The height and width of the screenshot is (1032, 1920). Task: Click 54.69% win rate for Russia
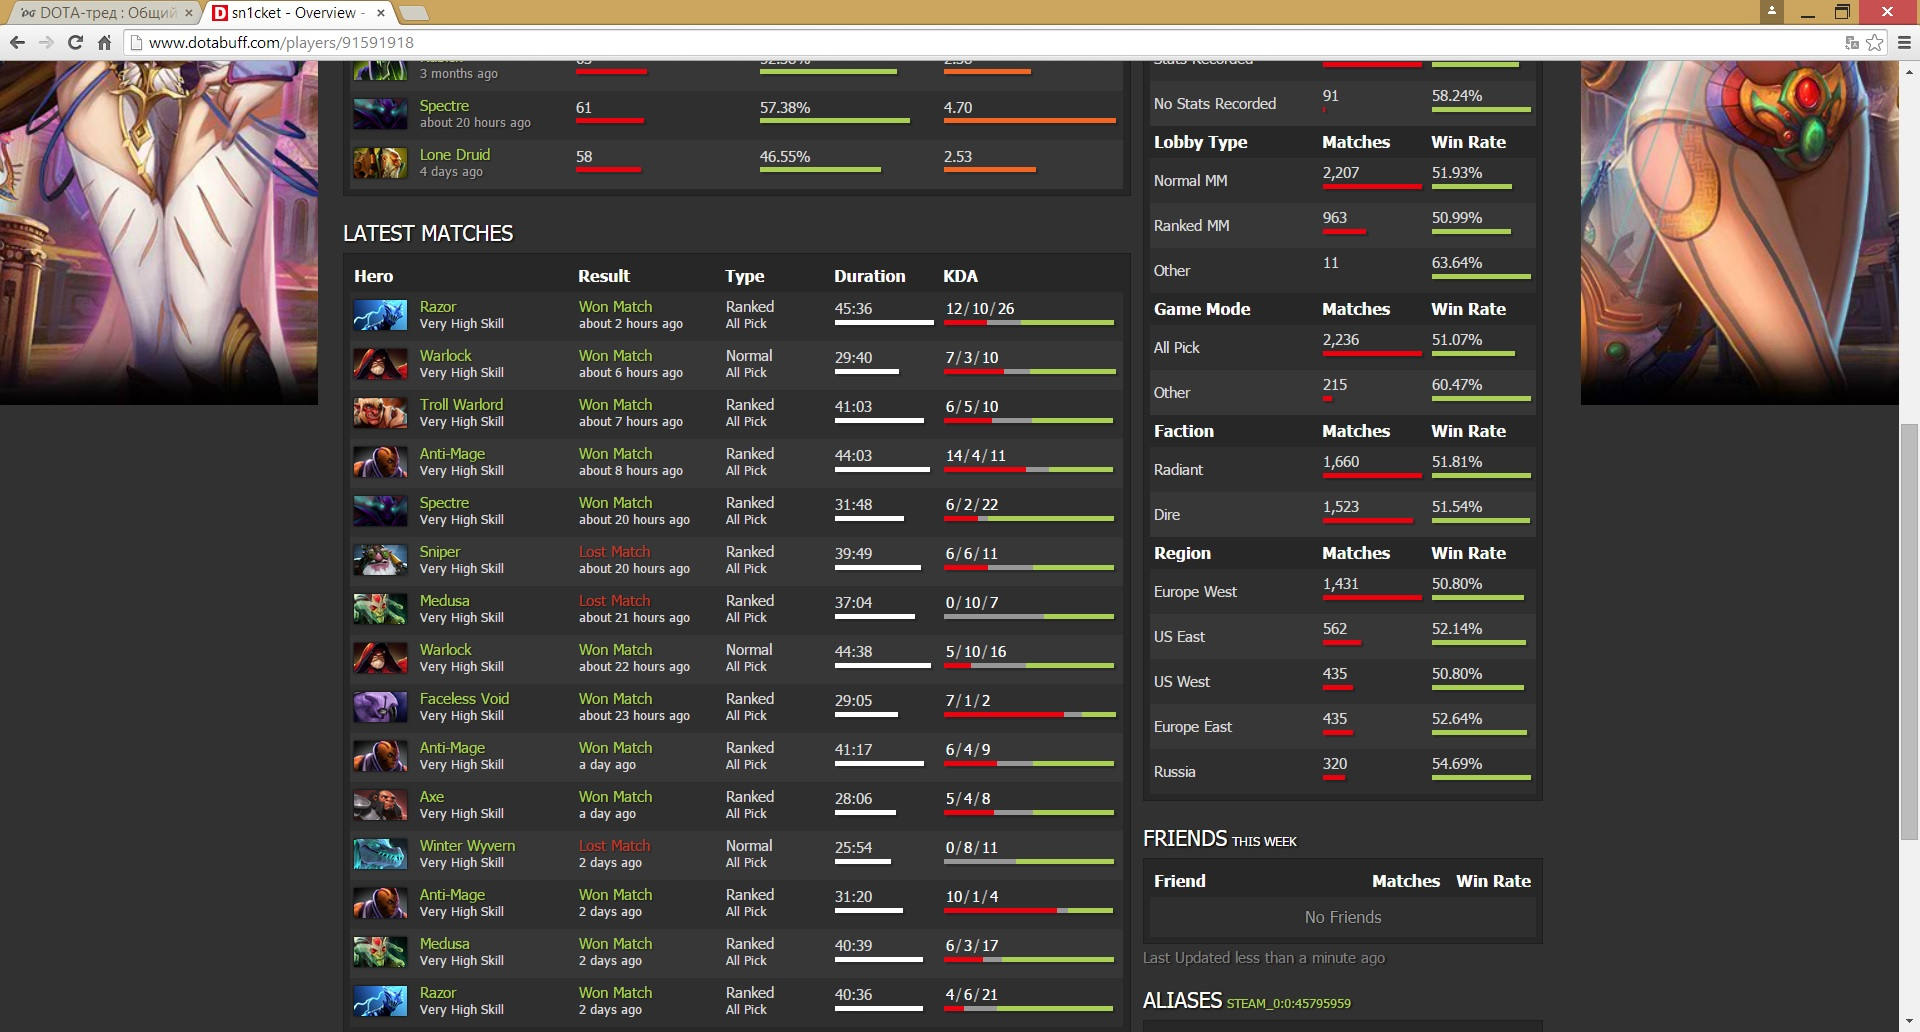coord(1456,764)
